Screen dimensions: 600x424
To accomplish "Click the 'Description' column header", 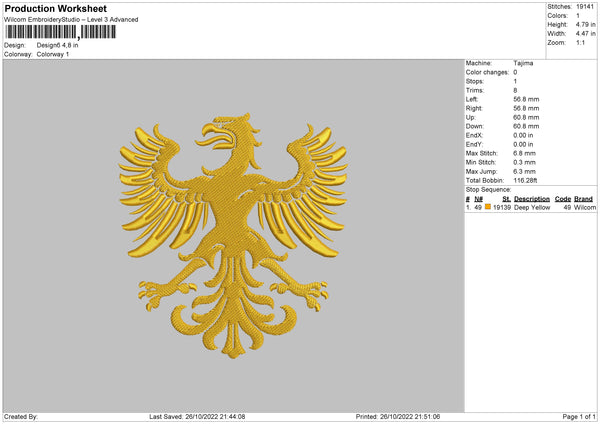I will pyautogui.click(x=532, y=199).
